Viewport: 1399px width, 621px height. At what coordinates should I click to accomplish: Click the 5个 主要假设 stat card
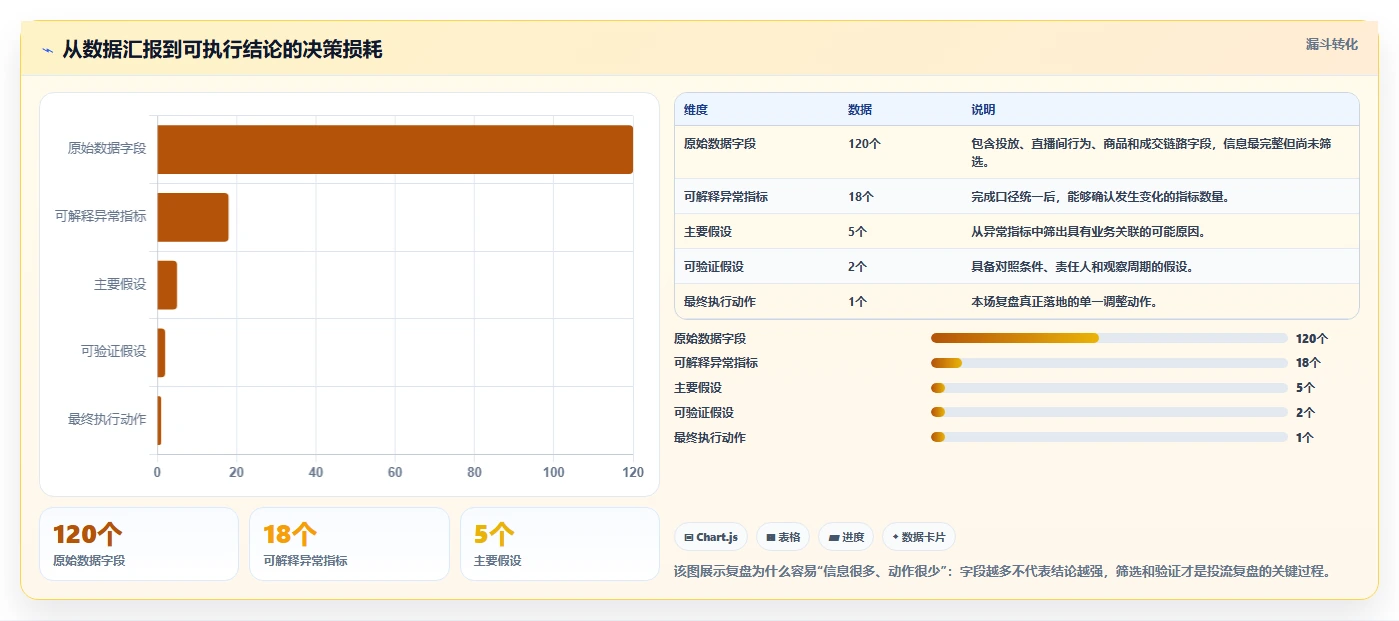pyautogui.click(x=560, y=544)
